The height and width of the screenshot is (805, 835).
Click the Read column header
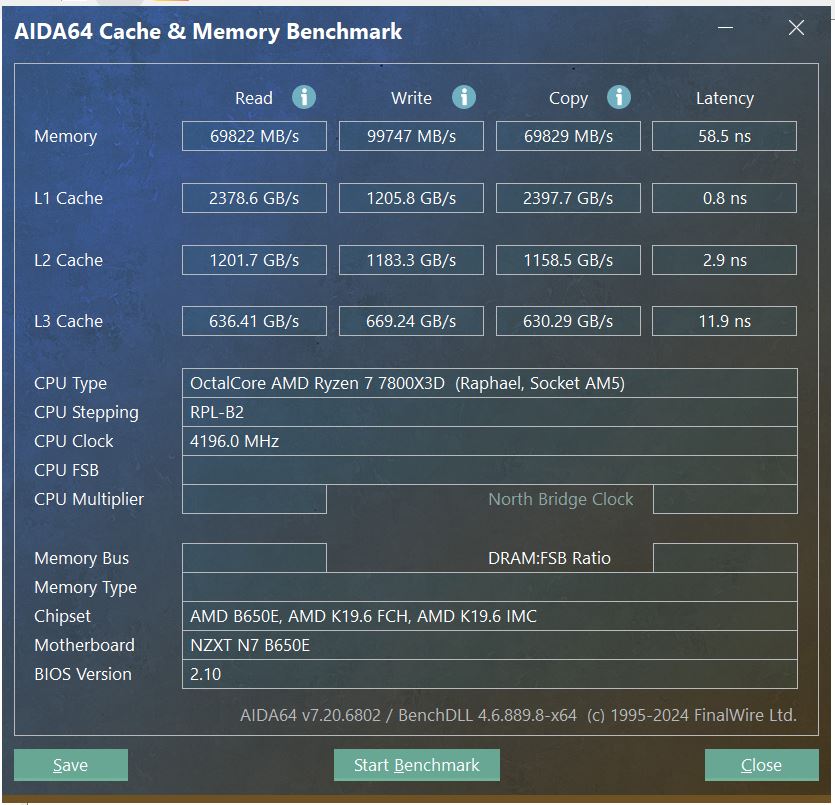tap(254, 98)
